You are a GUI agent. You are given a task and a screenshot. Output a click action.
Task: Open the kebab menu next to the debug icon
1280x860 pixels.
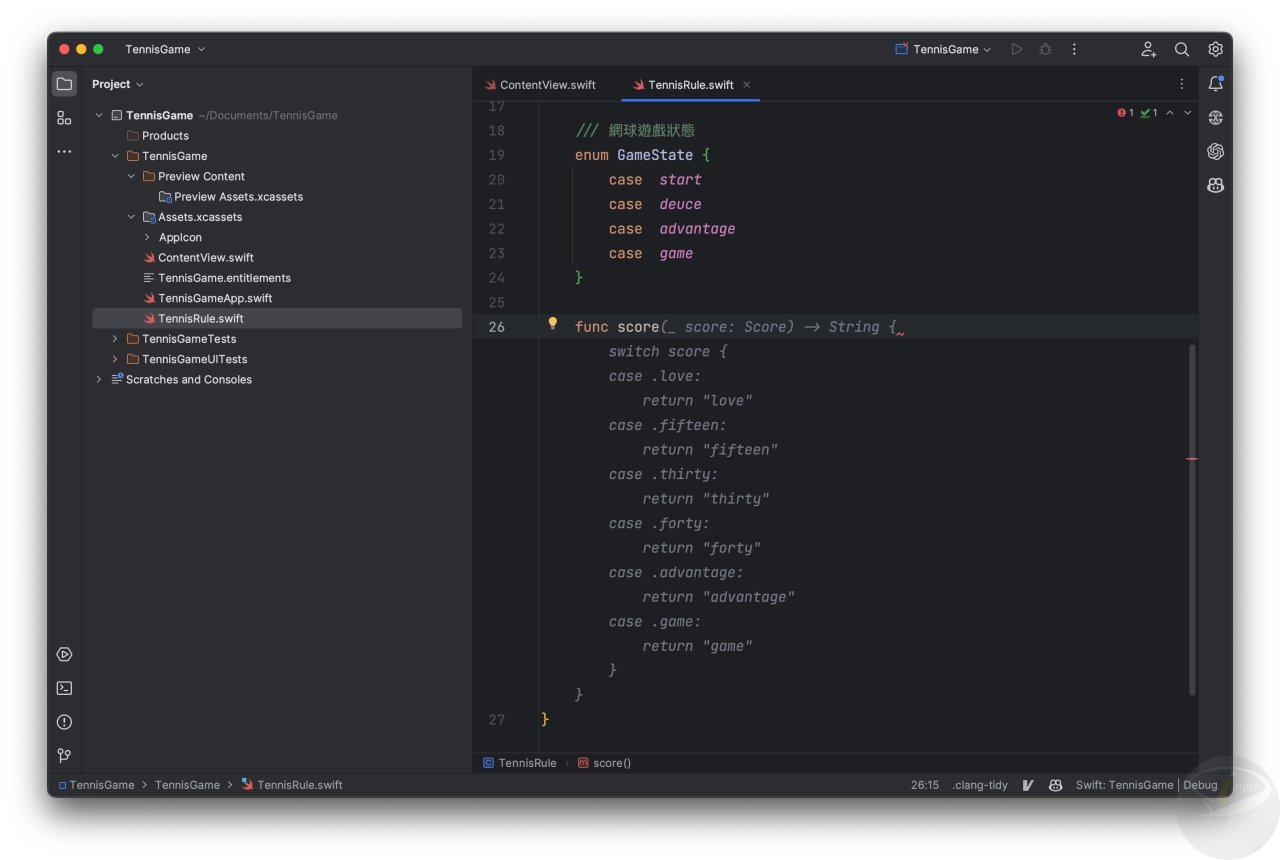[x=1074, y=49]
